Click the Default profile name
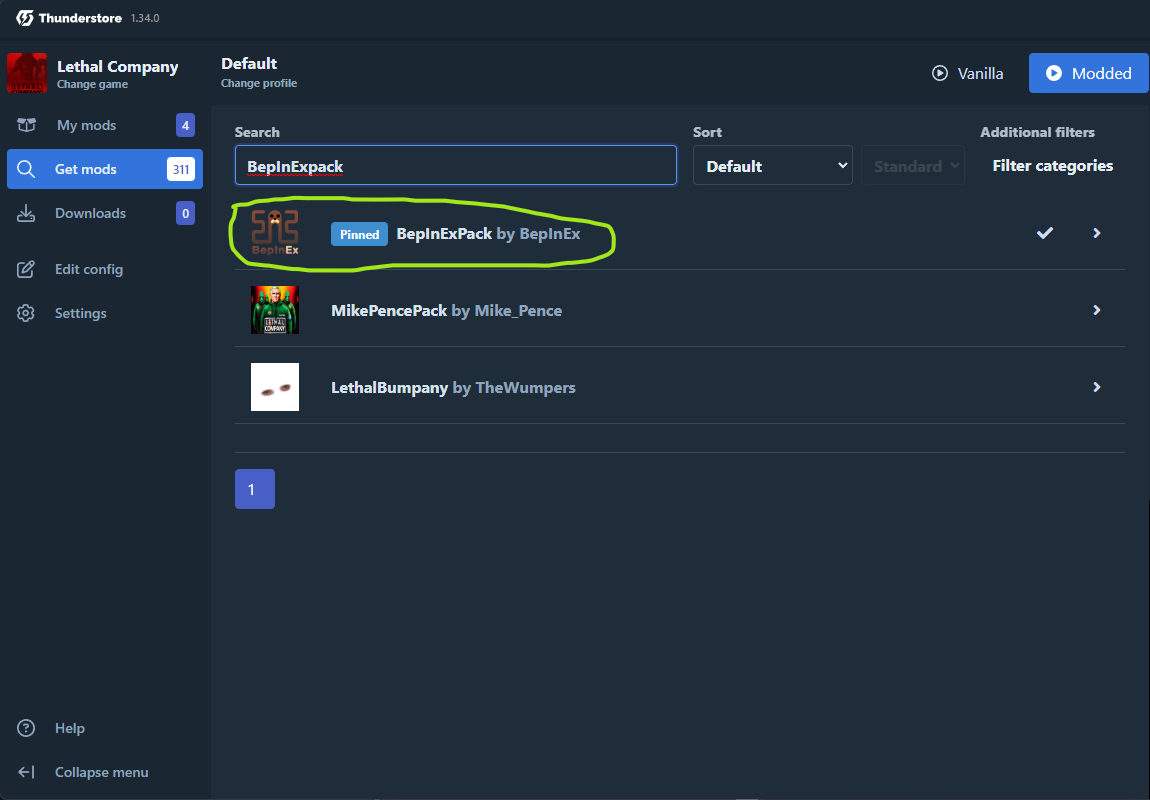Viewport: 1150px width, 800px height. pyautogui.click(x=249, y=64)
